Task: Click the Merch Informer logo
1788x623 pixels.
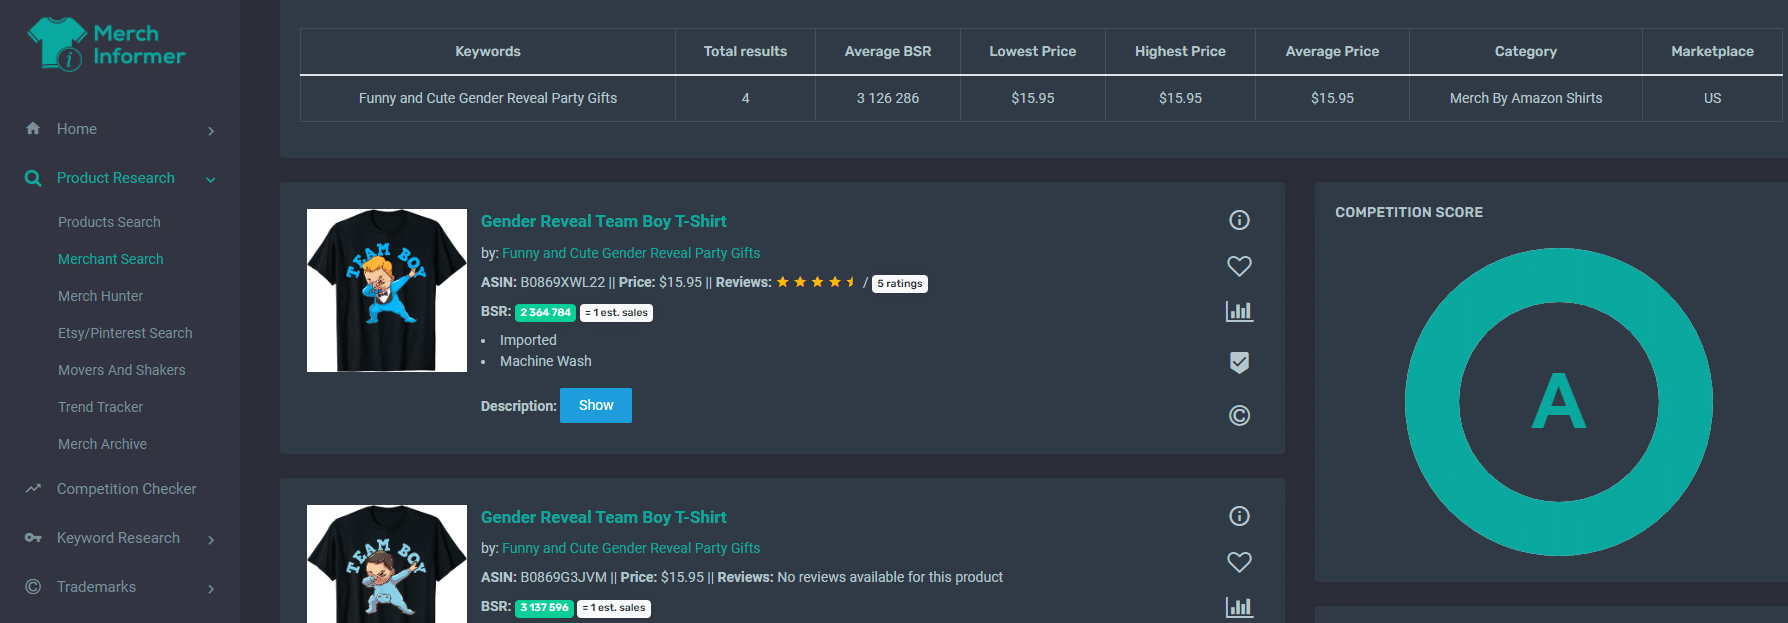Action: (106, 44)
